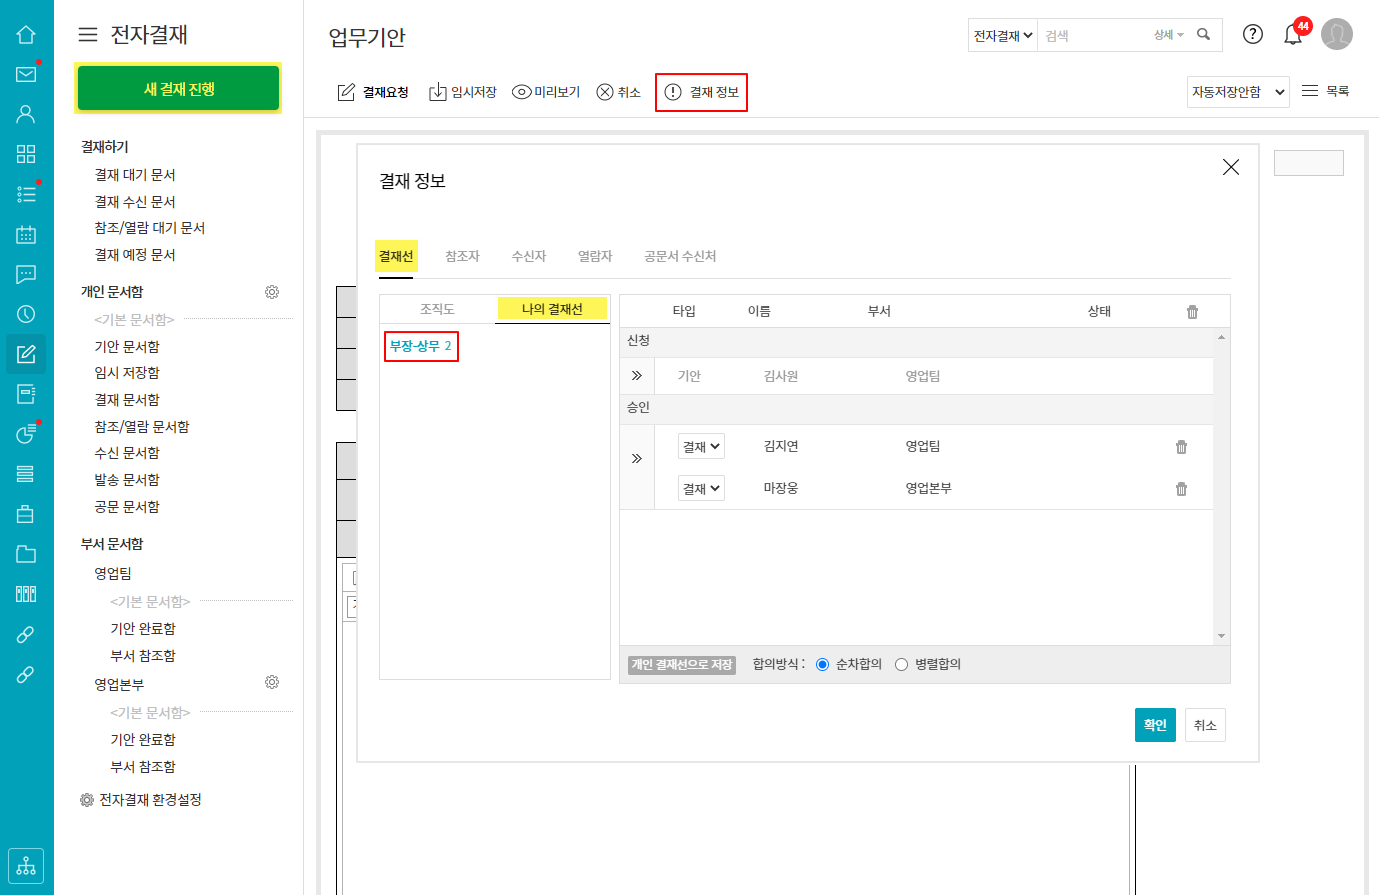
Task: Open 결재 type dropdown for 김지연
Action: [x=701, y=447]
